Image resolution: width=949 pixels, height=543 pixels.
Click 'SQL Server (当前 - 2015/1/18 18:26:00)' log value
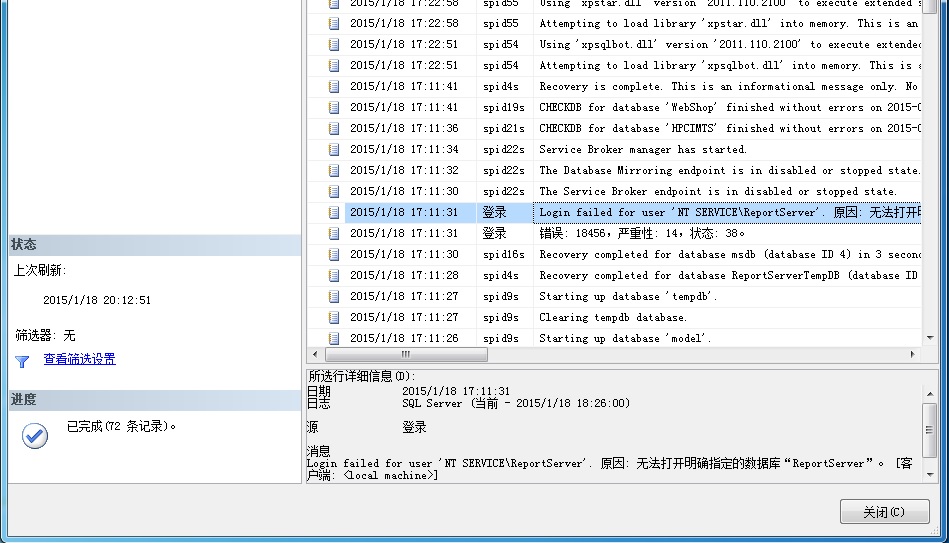click(x=516, y=404)
